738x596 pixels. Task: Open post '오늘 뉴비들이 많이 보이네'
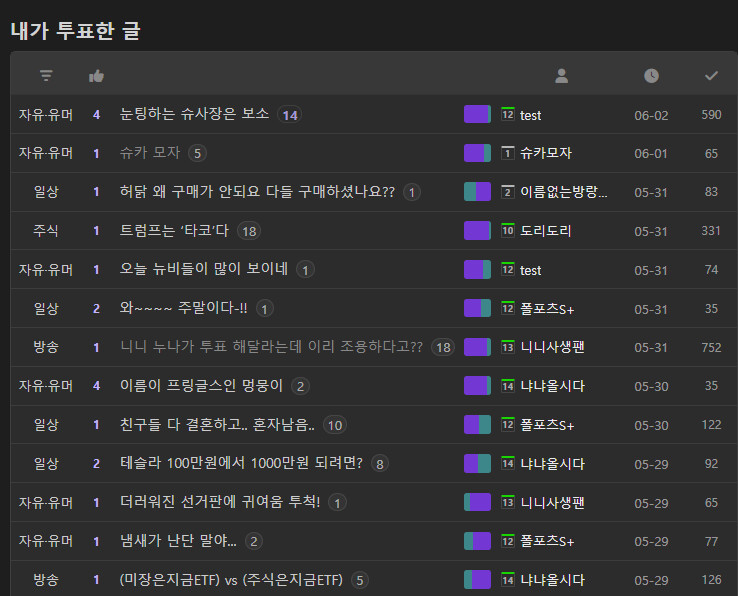pyautogui.click(x=203, y=269)
